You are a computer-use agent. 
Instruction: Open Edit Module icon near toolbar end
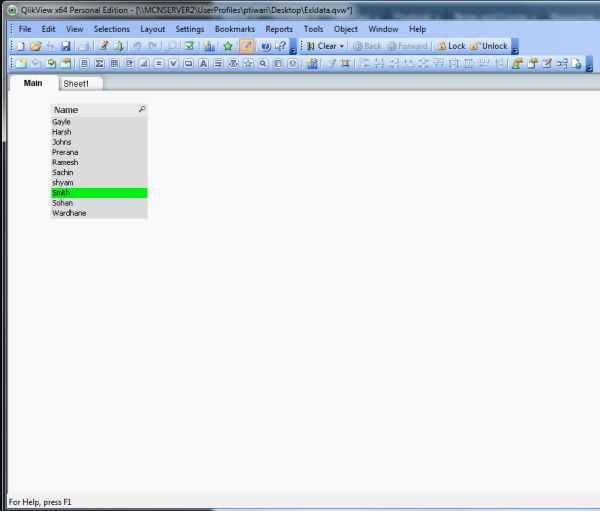pos(547,64)
